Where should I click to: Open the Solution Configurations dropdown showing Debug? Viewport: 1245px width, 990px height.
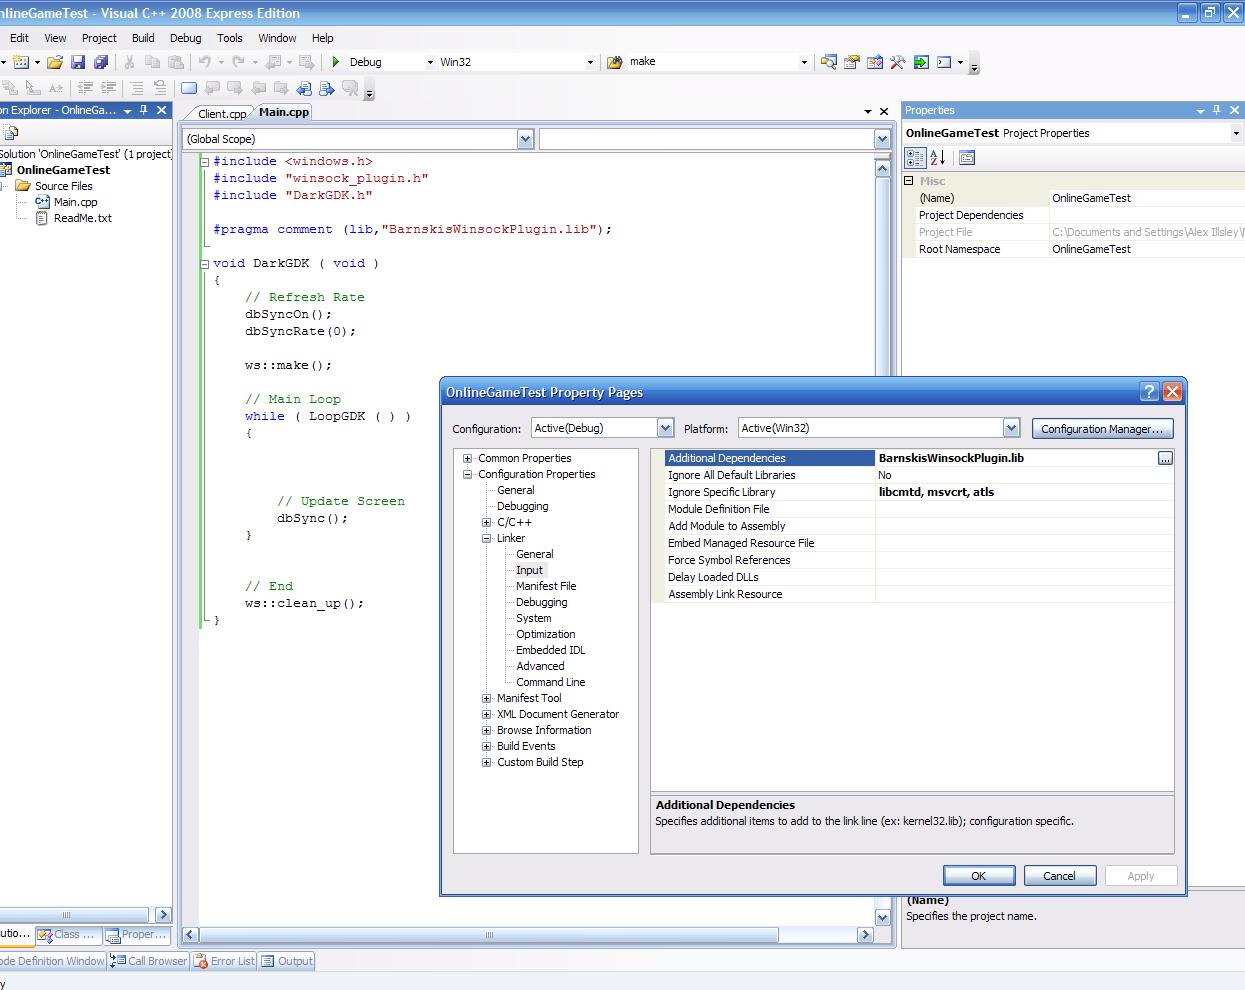click(x=430, y=62)
